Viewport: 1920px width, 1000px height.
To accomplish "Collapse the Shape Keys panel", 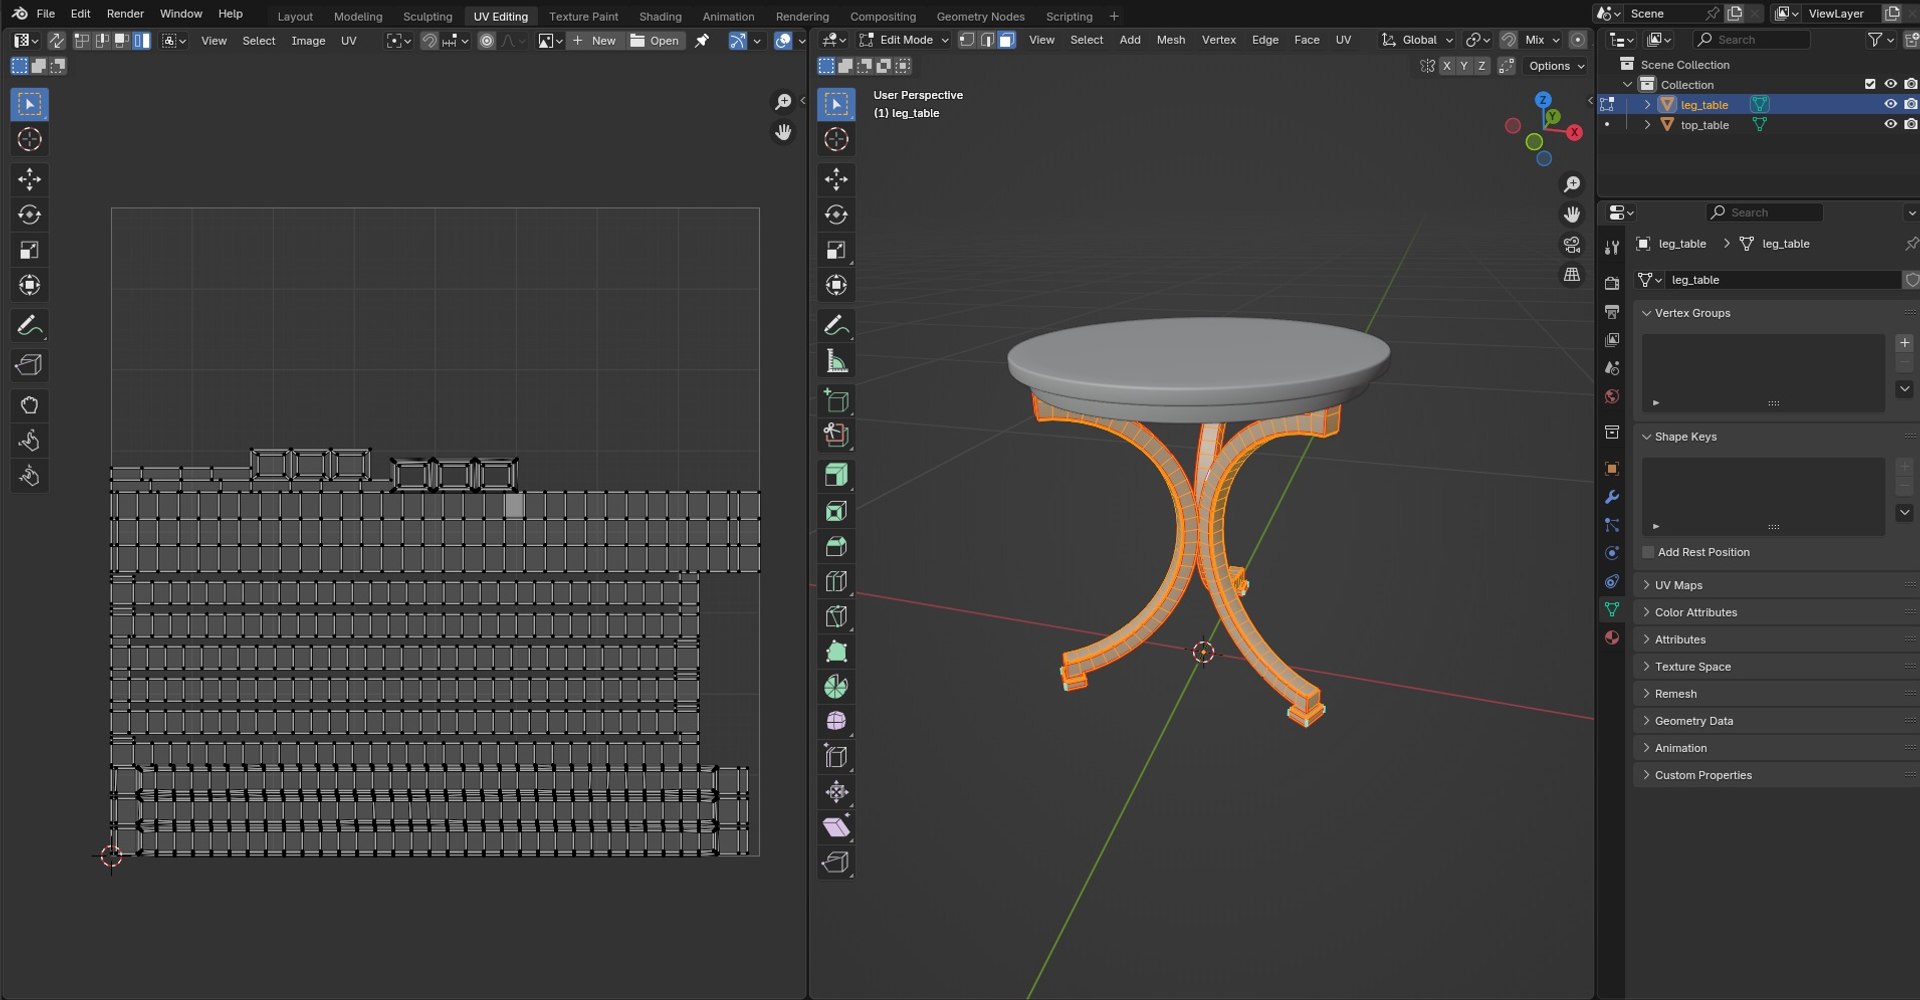I will point(1684,437).
